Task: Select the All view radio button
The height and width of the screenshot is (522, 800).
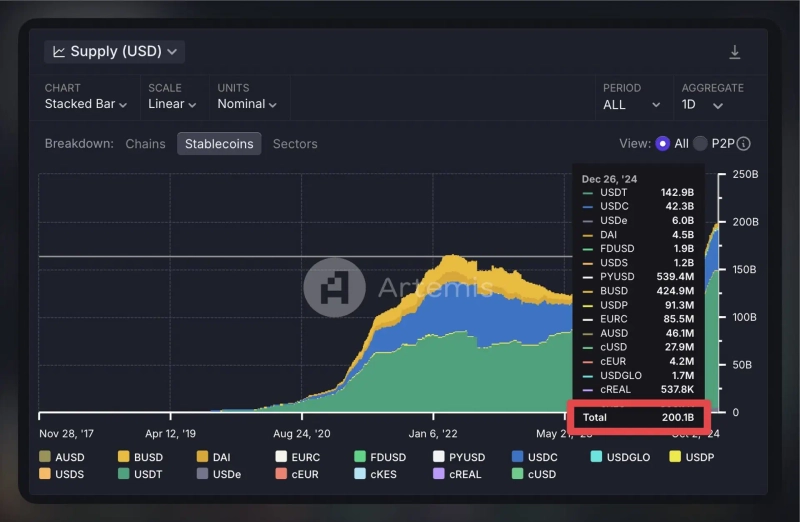Action: (x=662, y=144)
